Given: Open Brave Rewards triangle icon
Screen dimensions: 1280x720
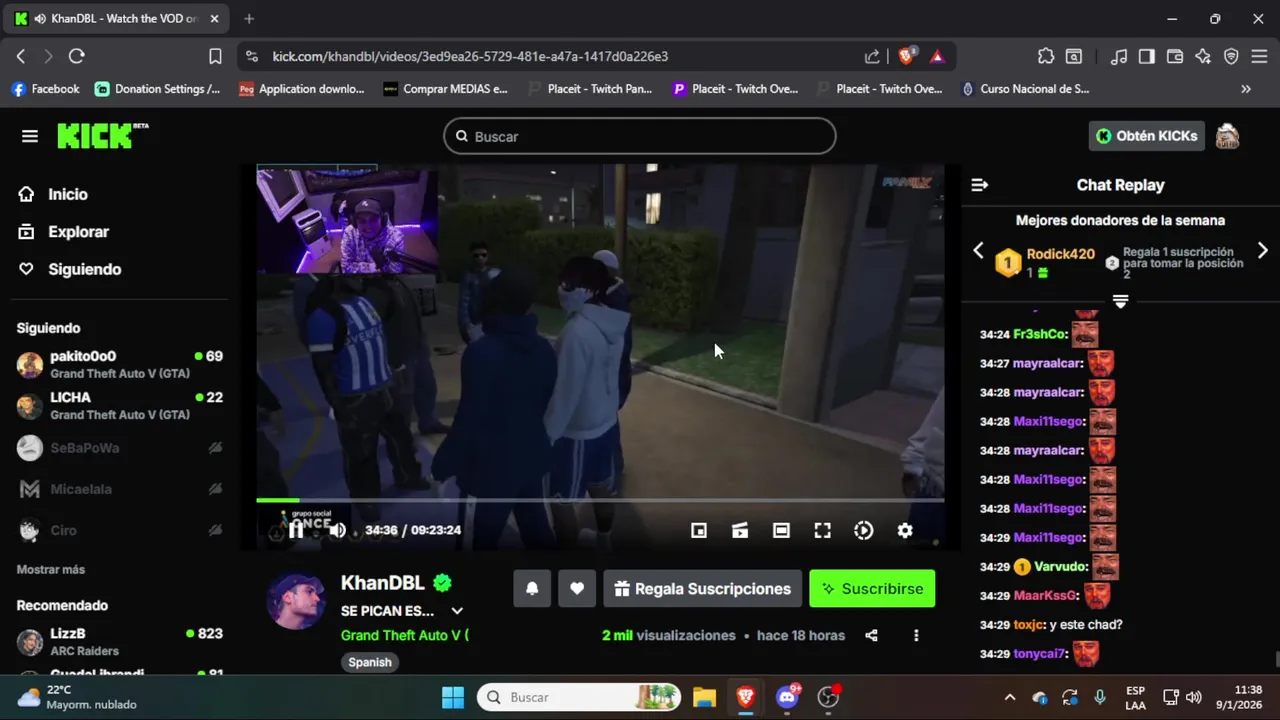Looking at the screenshot, I should pyautogui.click(x=937, y=56).
